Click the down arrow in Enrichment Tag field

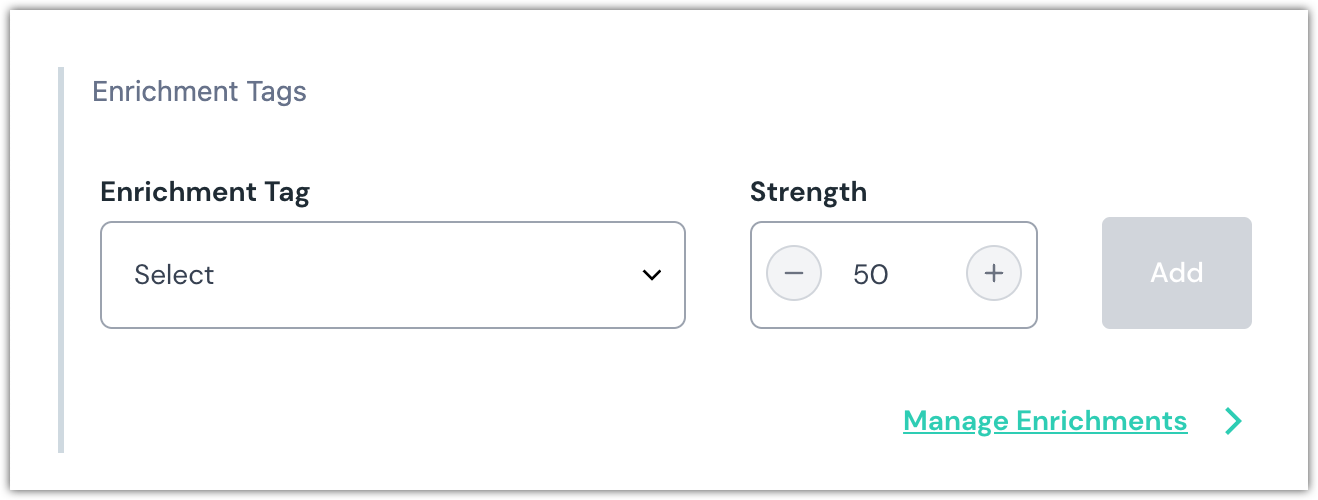coord(652,275)
